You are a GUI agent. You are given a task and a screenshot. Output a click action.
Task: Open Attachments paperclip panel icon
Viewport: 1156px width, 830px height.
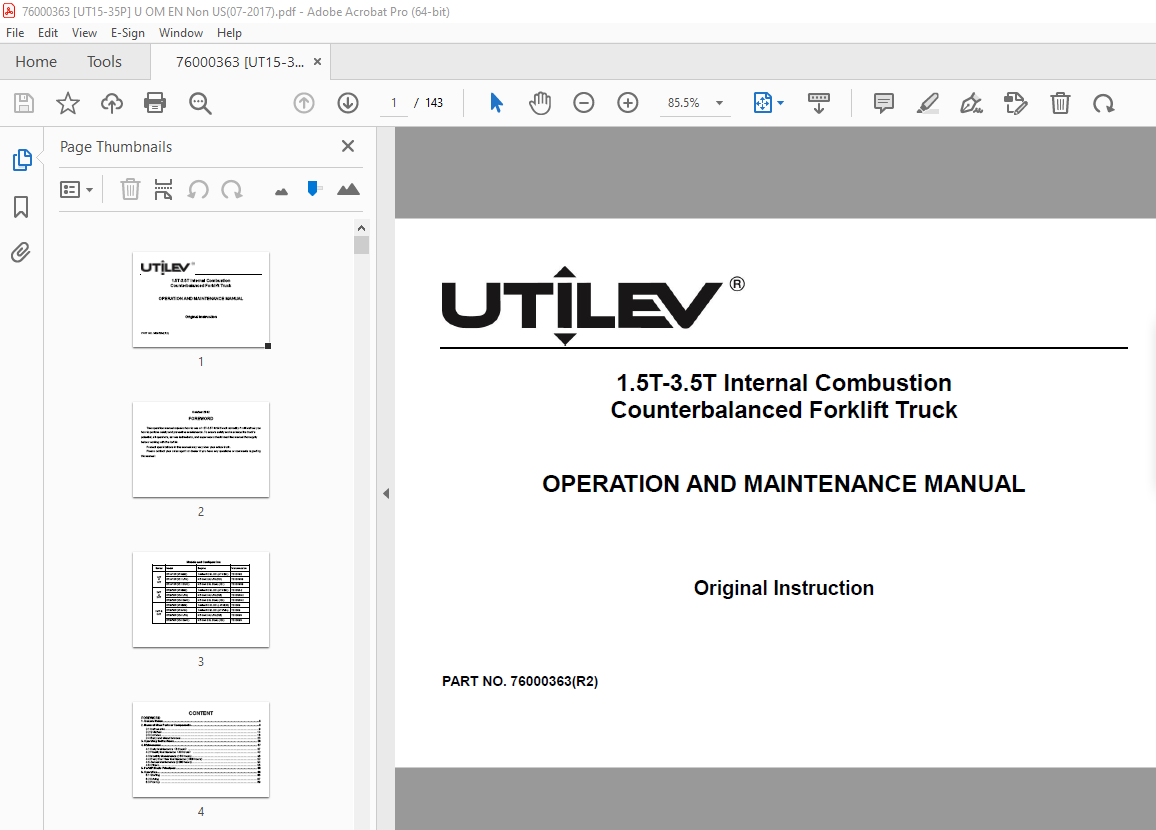pyautogui.click(x=21, y=253)
